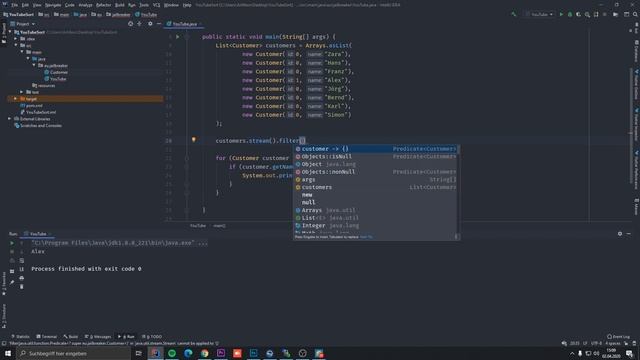Toggle the tool window quick-access icon in status bar
The image size is (640, 360).
tap(4, 343)
